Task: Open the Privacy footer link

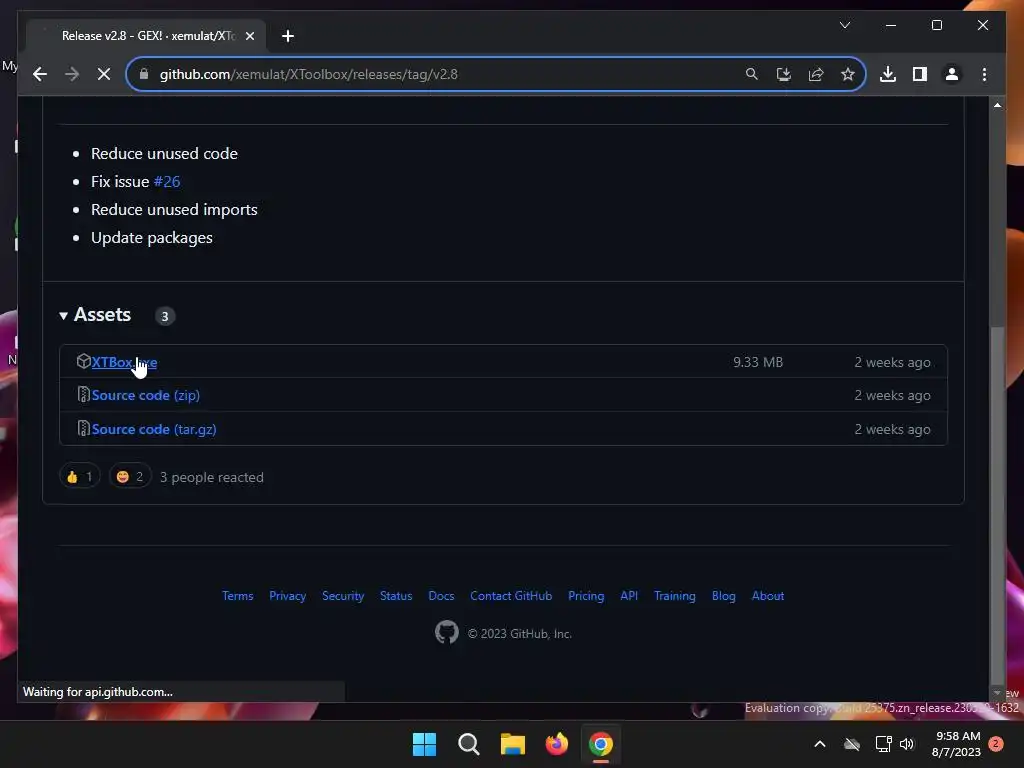Action: pyautogui.click(x=287, y=596)
